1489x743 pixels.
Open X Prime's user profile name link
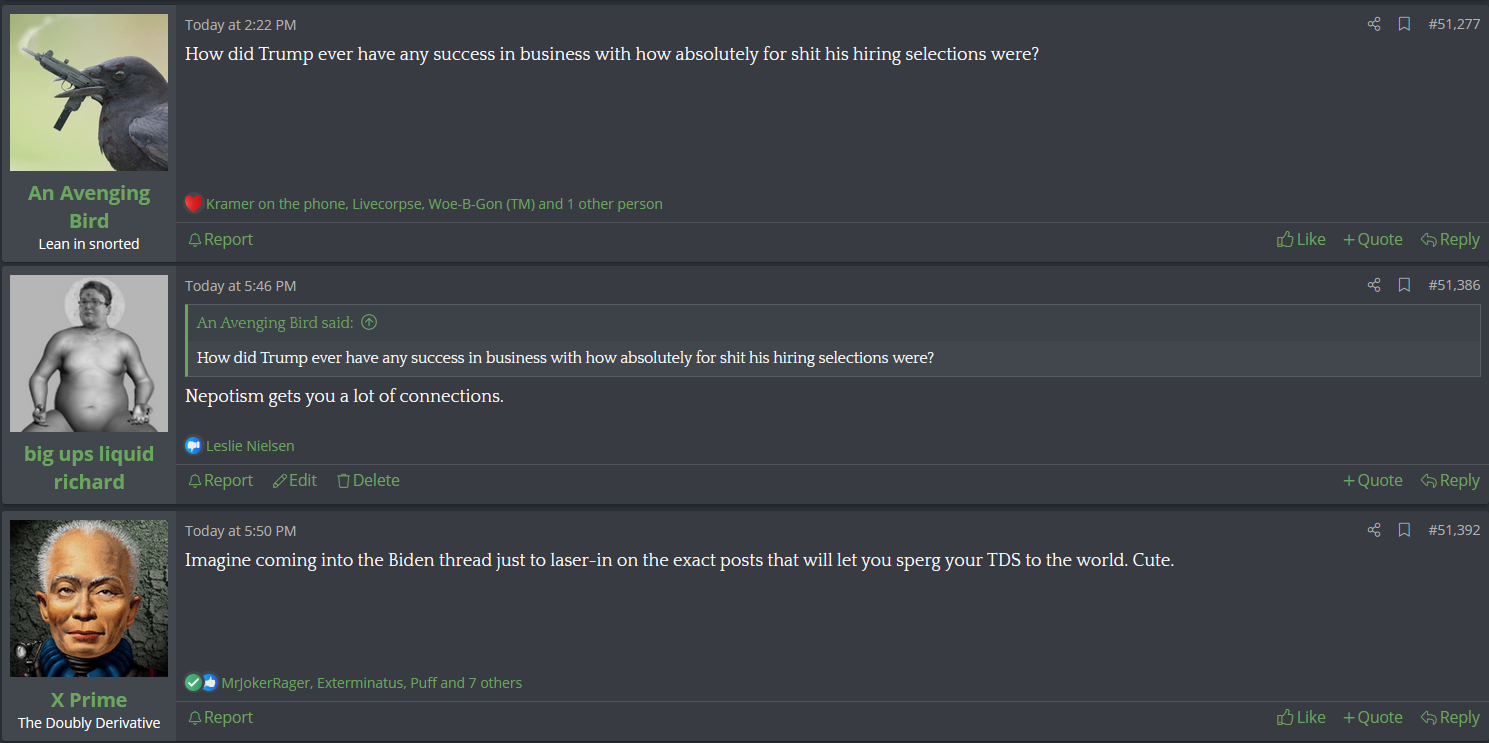(89, 699)
